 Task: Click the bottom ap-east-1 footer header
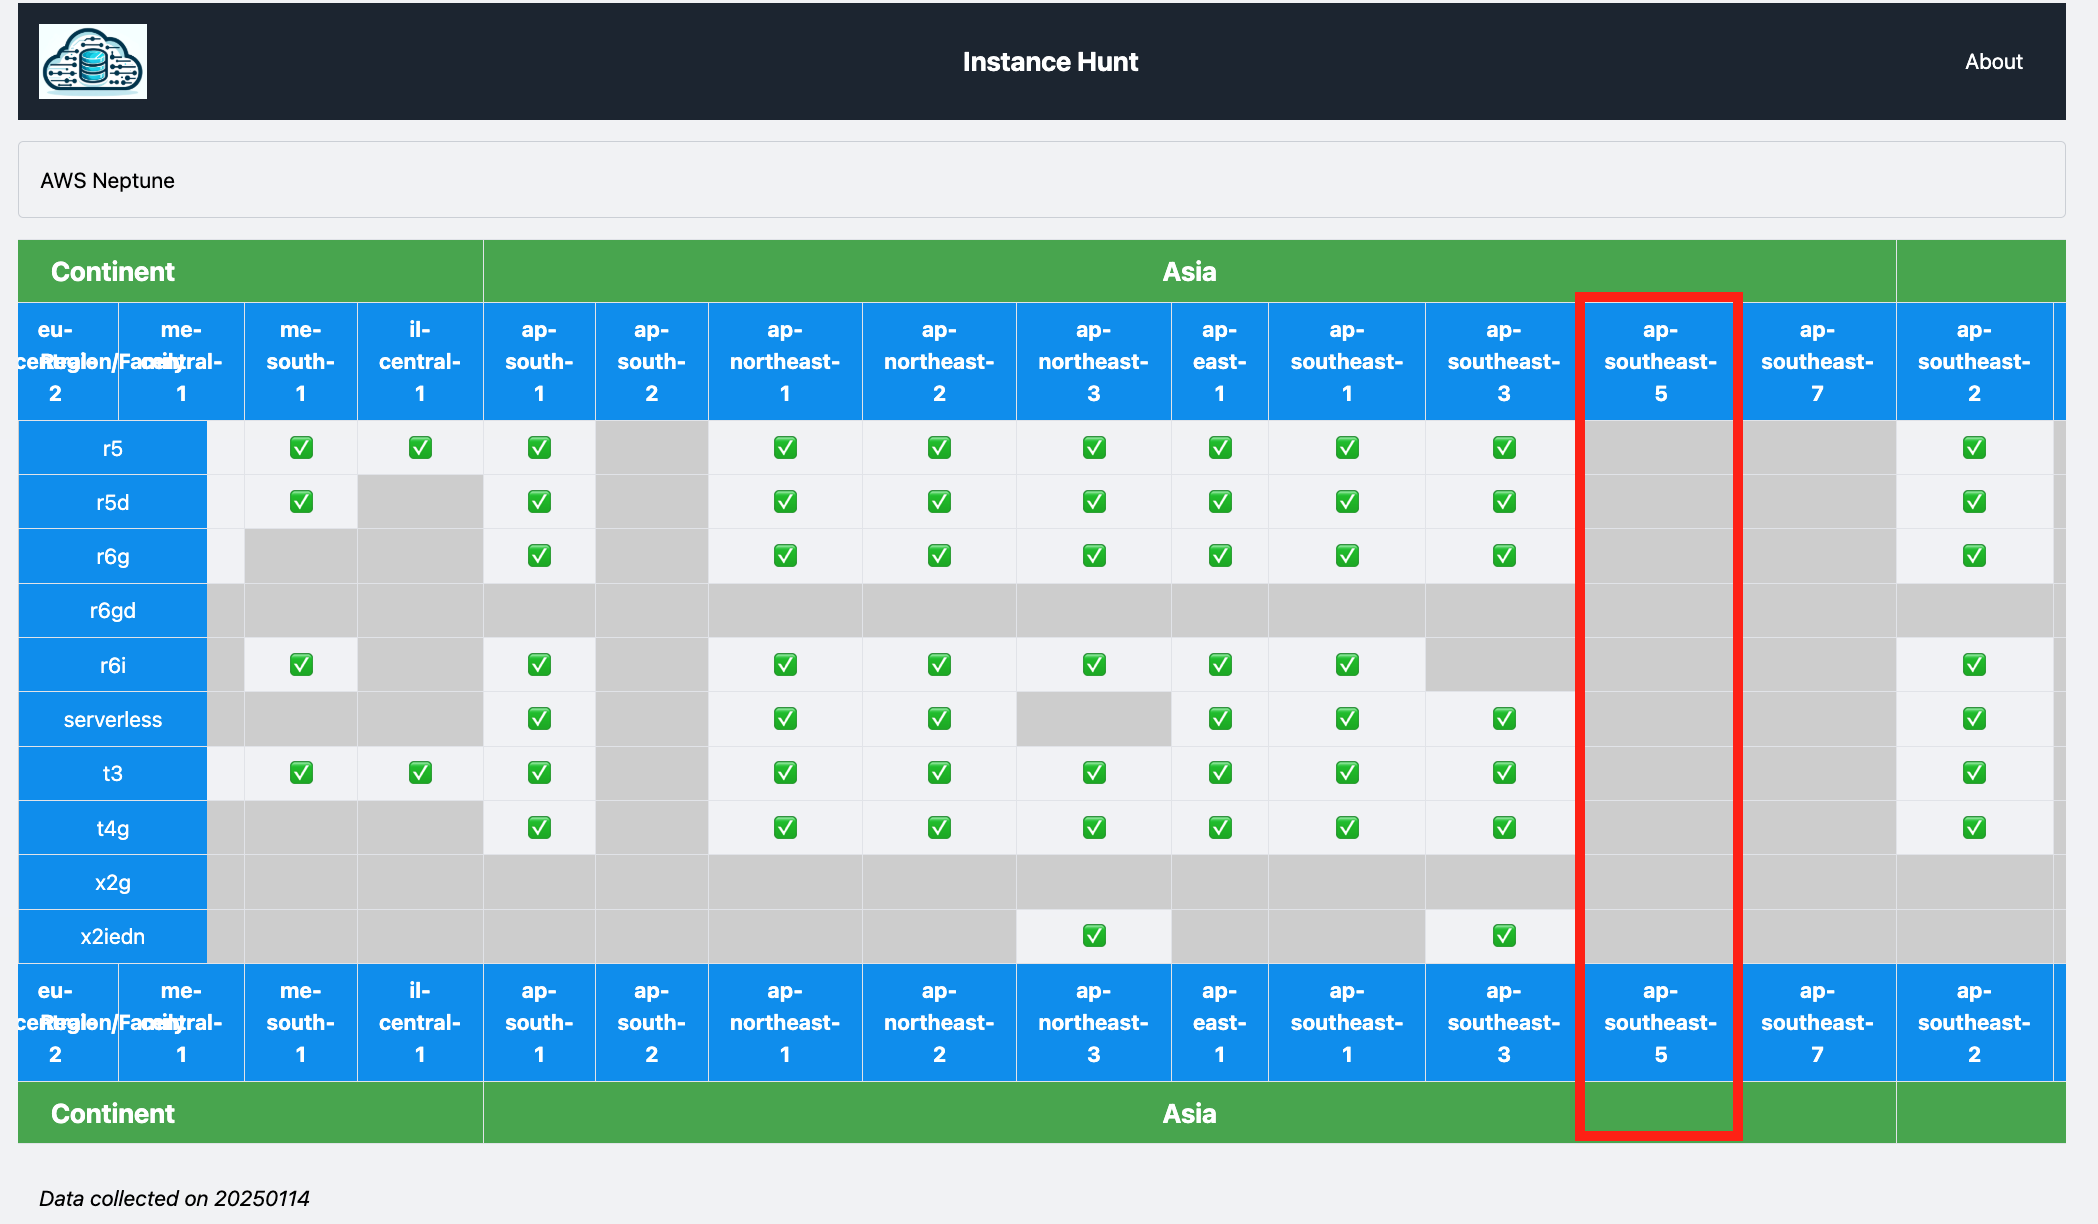click(1220, 1022)
